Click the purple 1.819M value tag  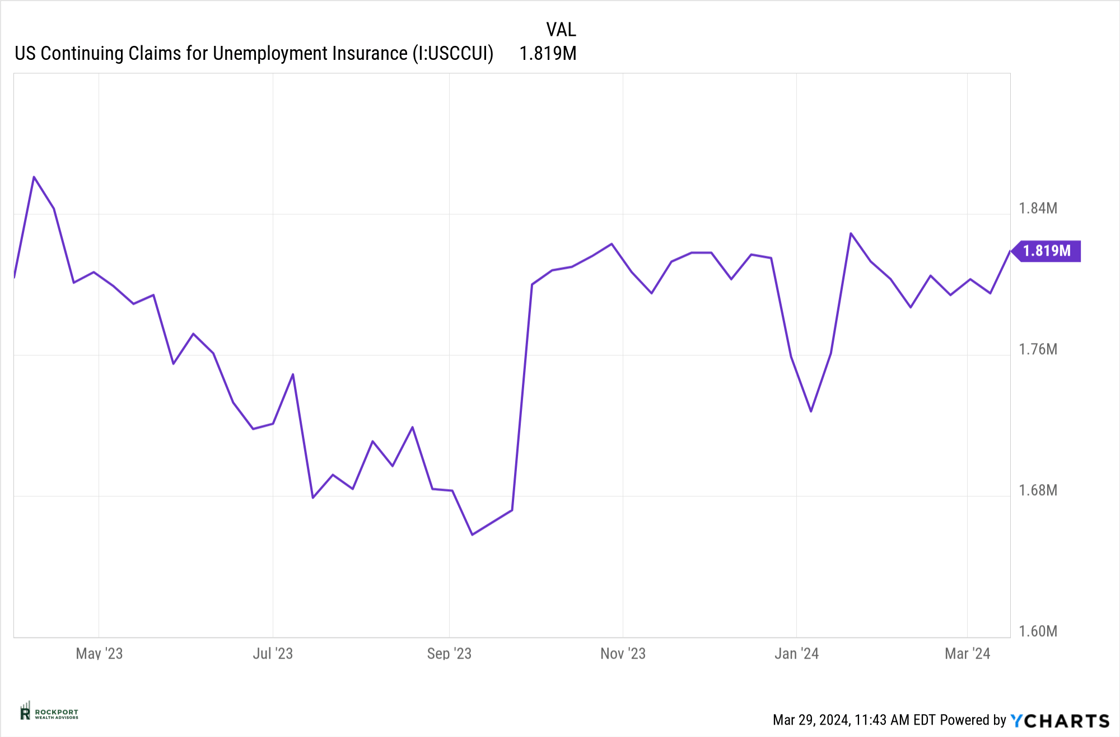coord(1047,251)
